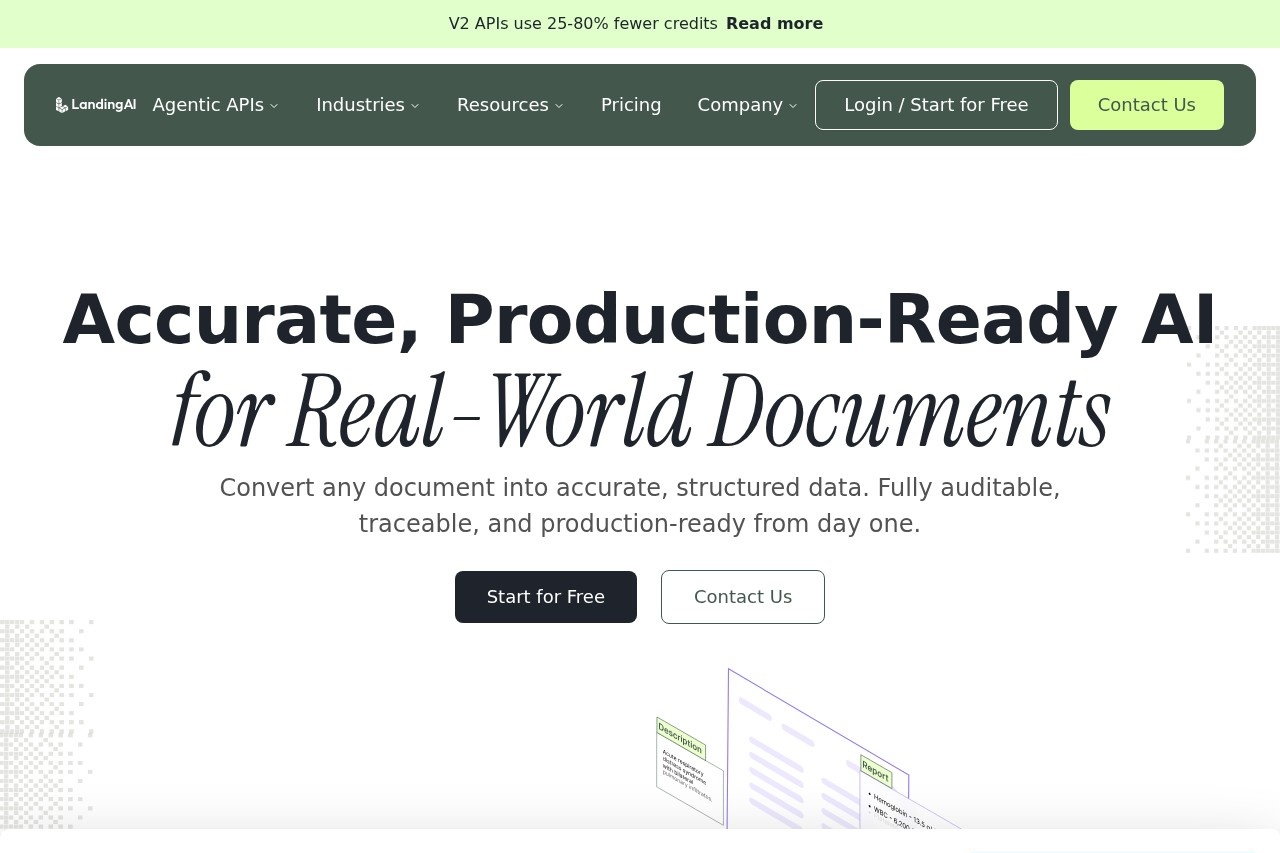This screenshot has width=1280, height=853.
Task: Click the LandingAI logo
Action: coord(96,105)
